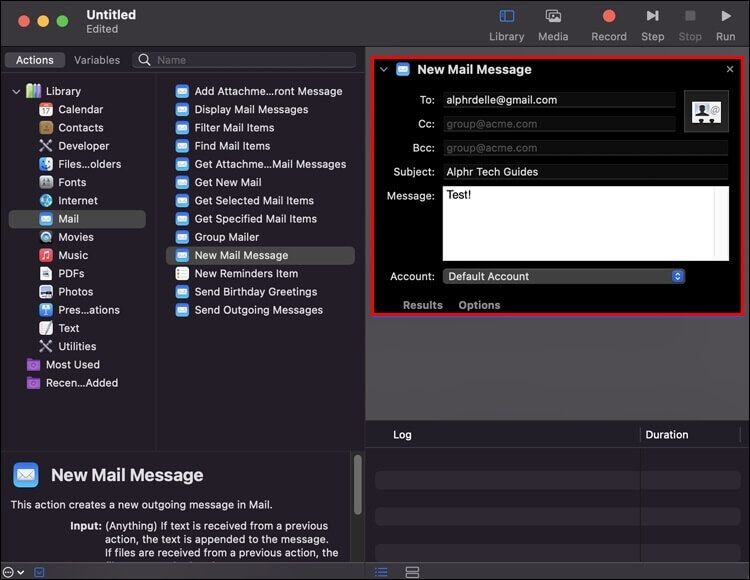Remove the New Mail Message action
Image resolution: width=750 pixels, height=580 pixels.
point(729,69)
